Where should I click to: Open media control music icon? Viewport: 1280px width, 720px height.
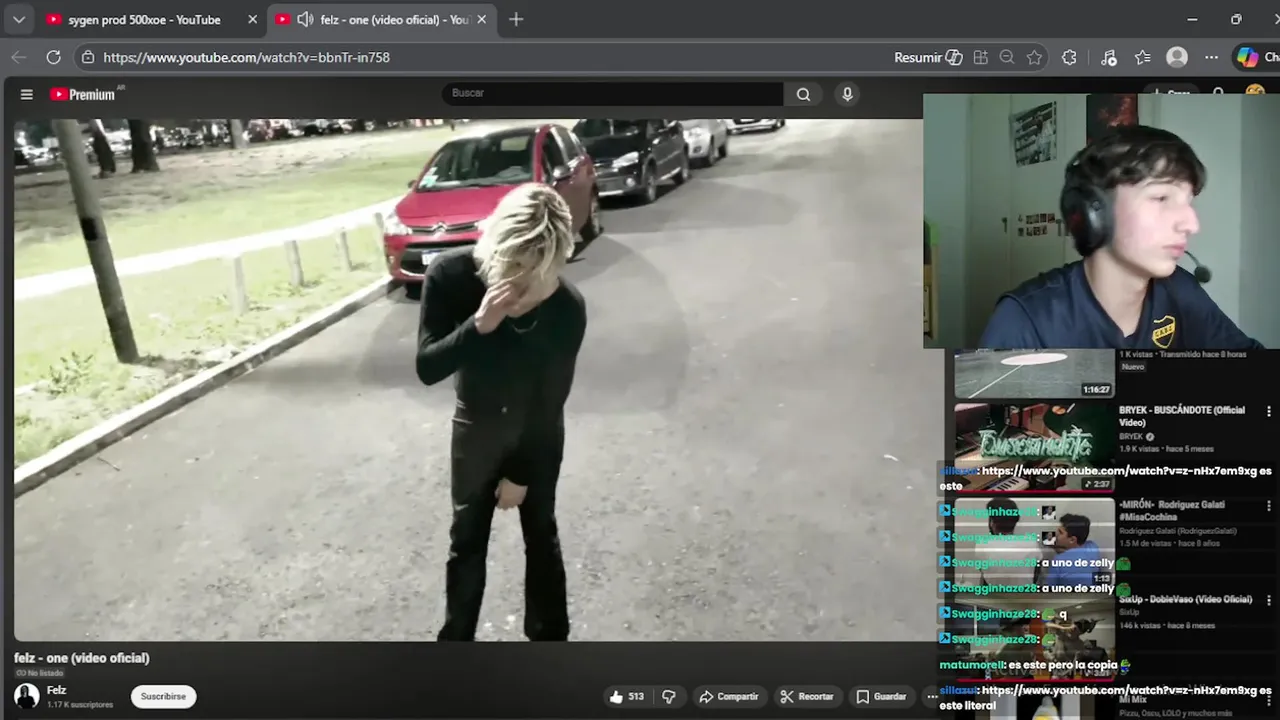click(1108, 57)
